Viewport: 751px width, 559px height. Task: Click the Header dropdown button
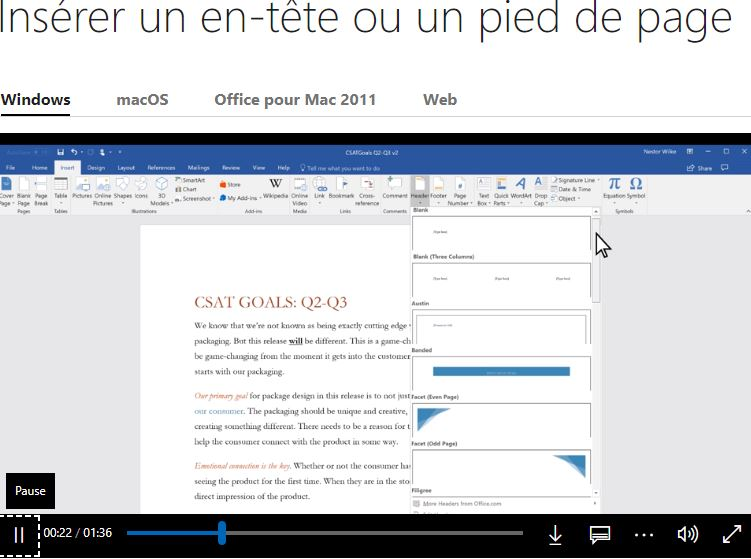[420, 190]
